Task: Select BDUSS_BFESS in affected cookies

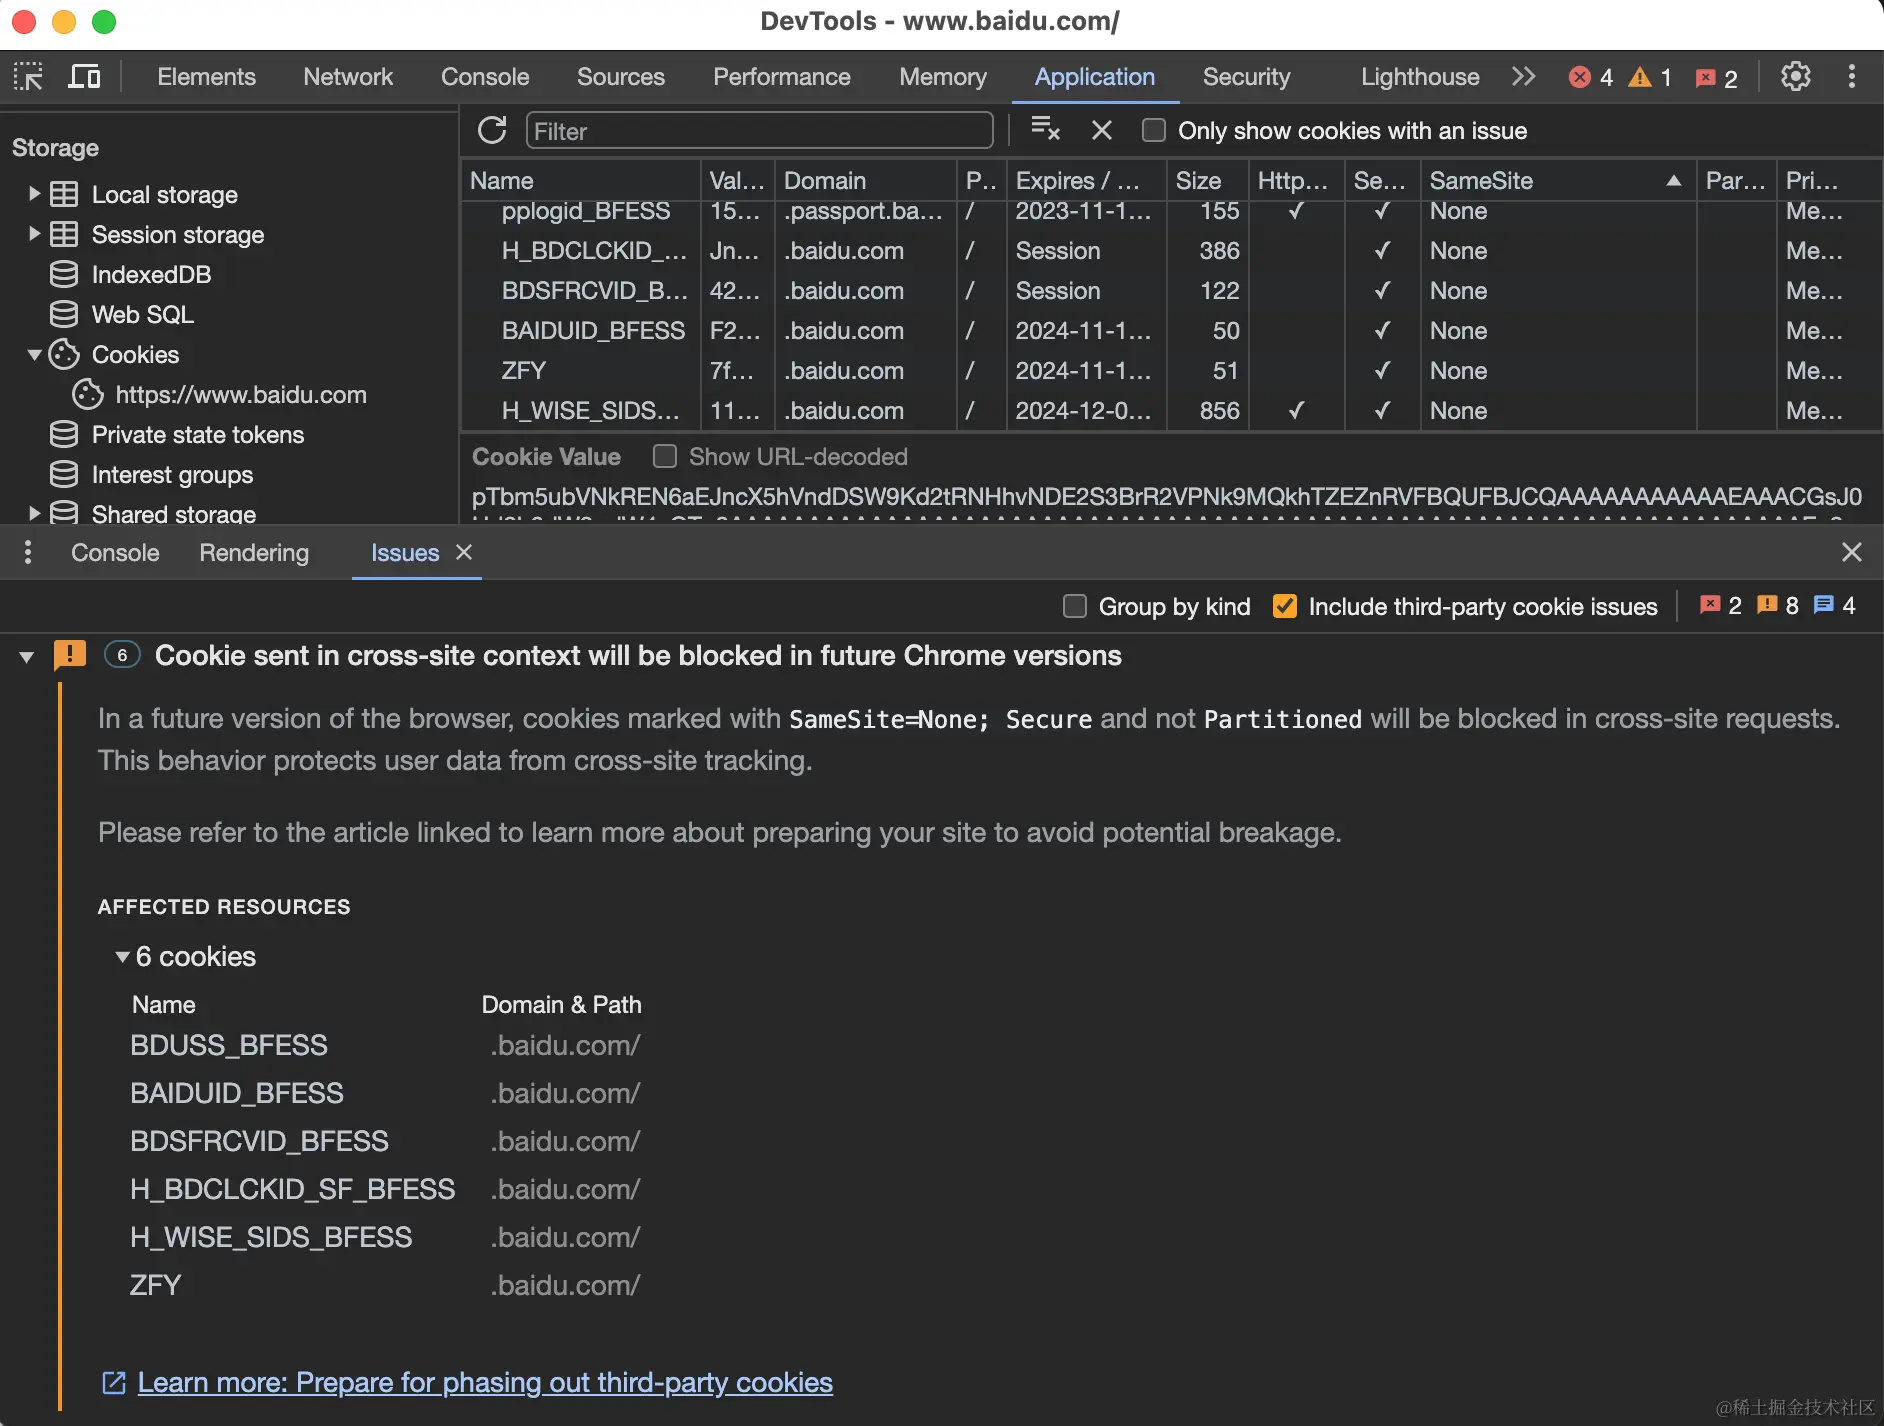Action: (229, 1046)
